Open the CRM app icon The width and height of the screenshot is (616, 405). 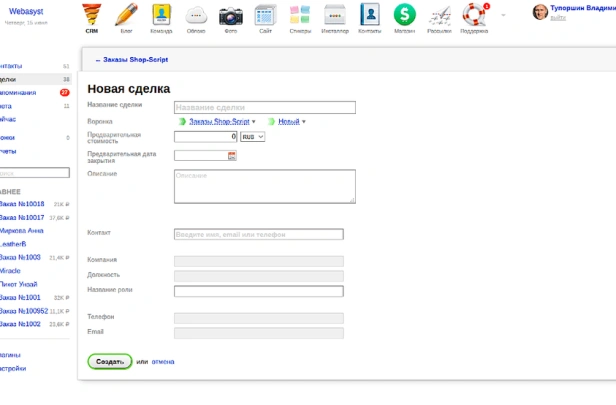pos(91,15)
